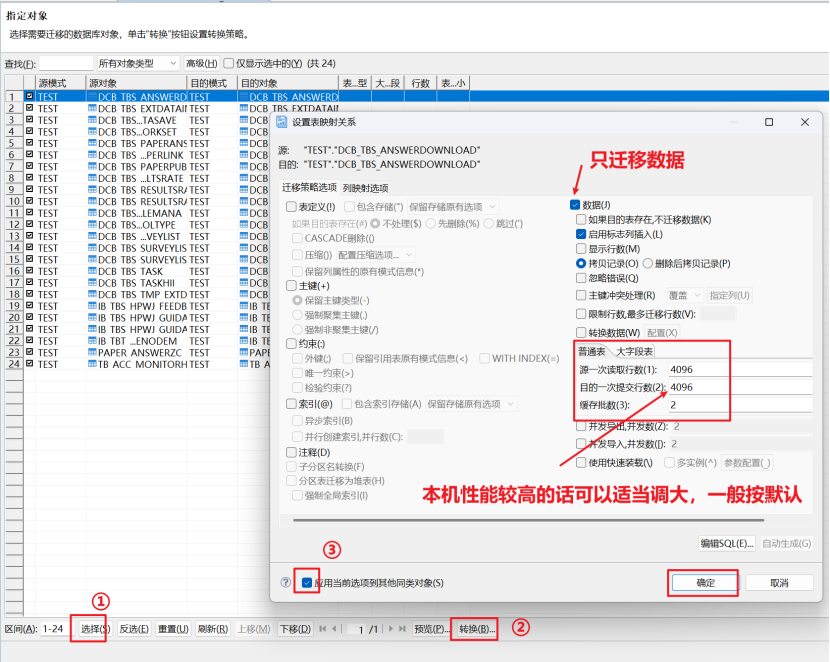Click the help question-mark icon in dialog
830x662 pixels.
pos(286,583)
